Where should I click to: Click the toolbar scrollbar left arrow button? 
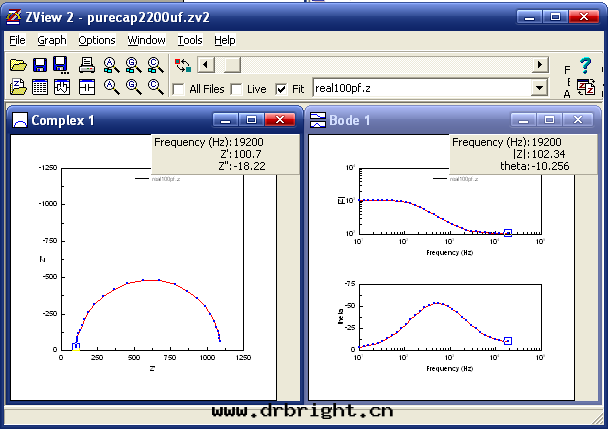[205, 65]
